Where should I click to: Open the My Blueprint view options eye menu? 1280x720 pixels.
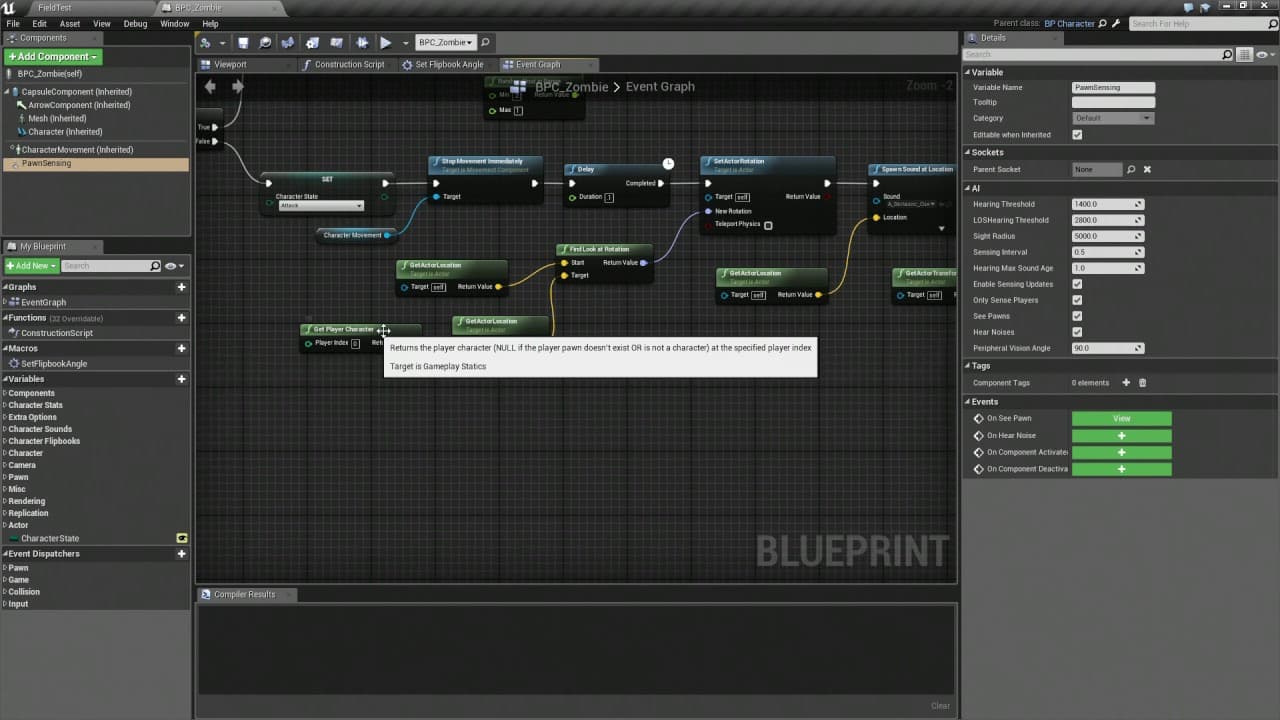tap(174, 266)
